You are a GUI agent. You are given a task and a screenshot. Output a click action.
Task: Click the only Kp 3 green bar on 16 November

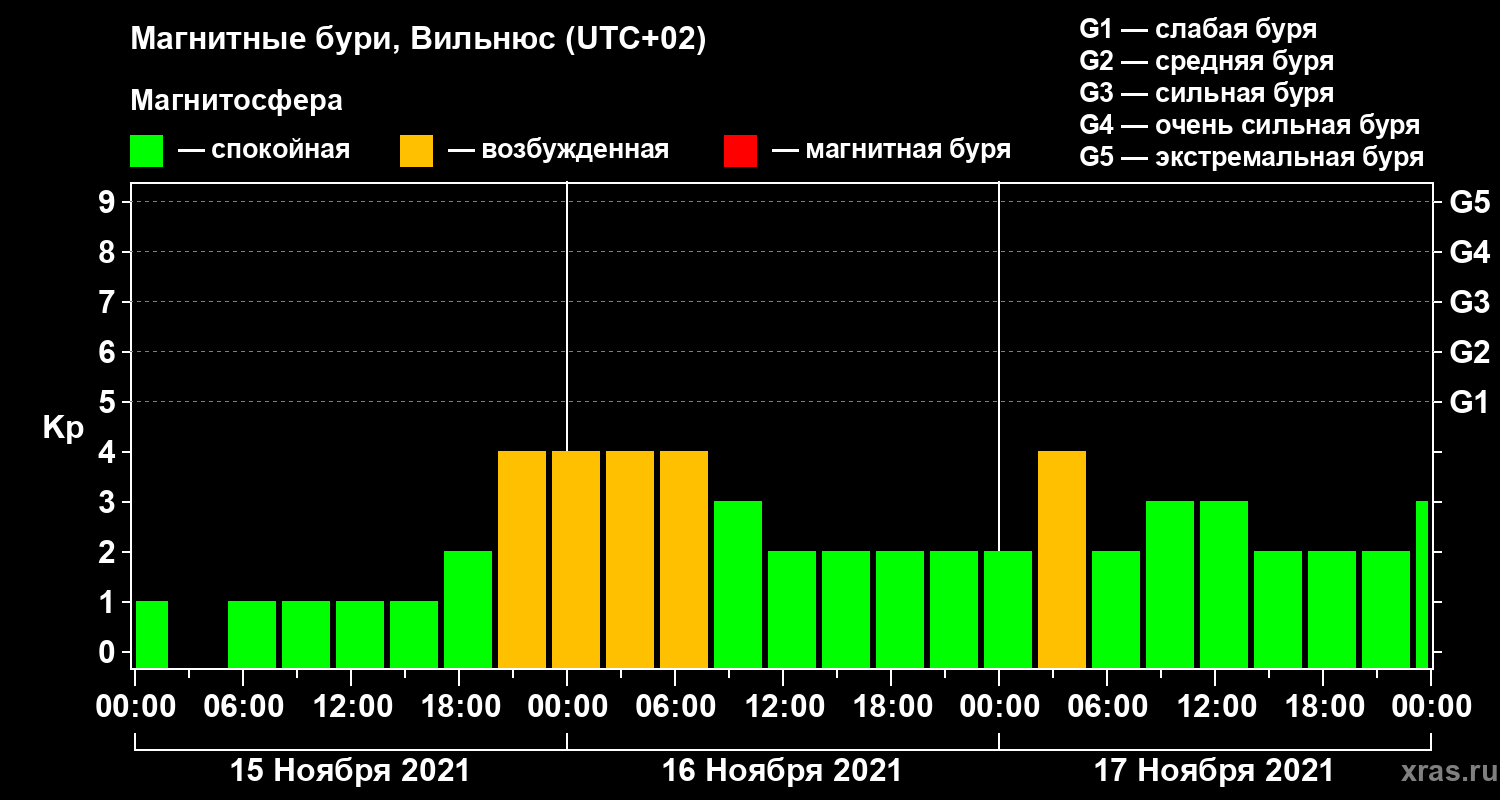738,584
